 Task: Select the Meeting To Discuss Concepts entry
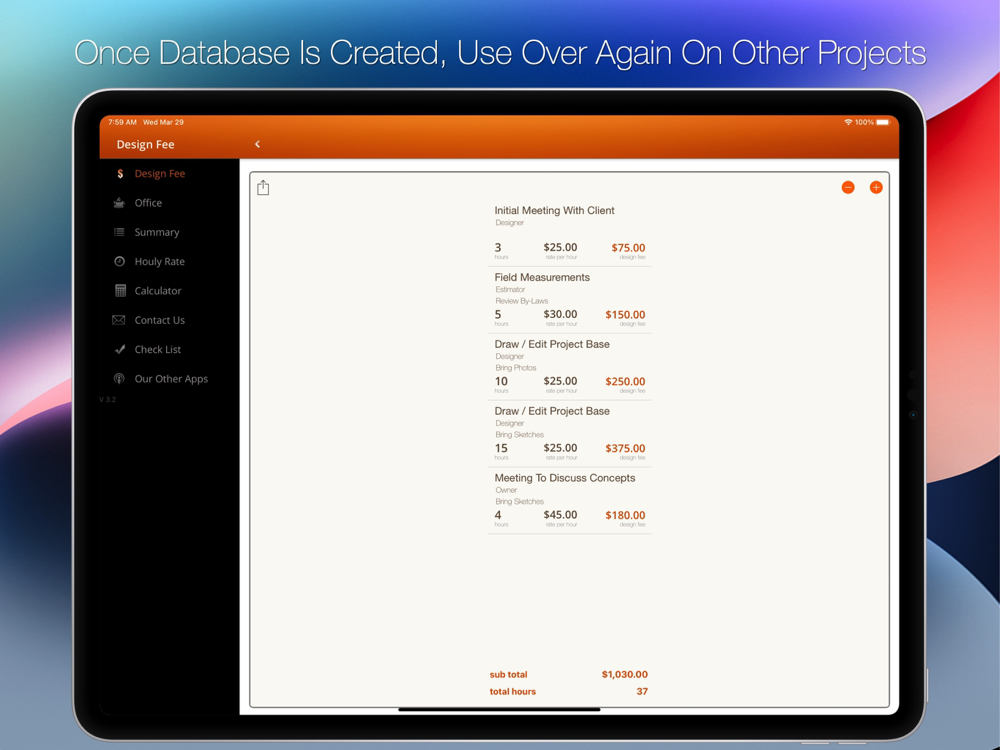click(x=570, y=501)
